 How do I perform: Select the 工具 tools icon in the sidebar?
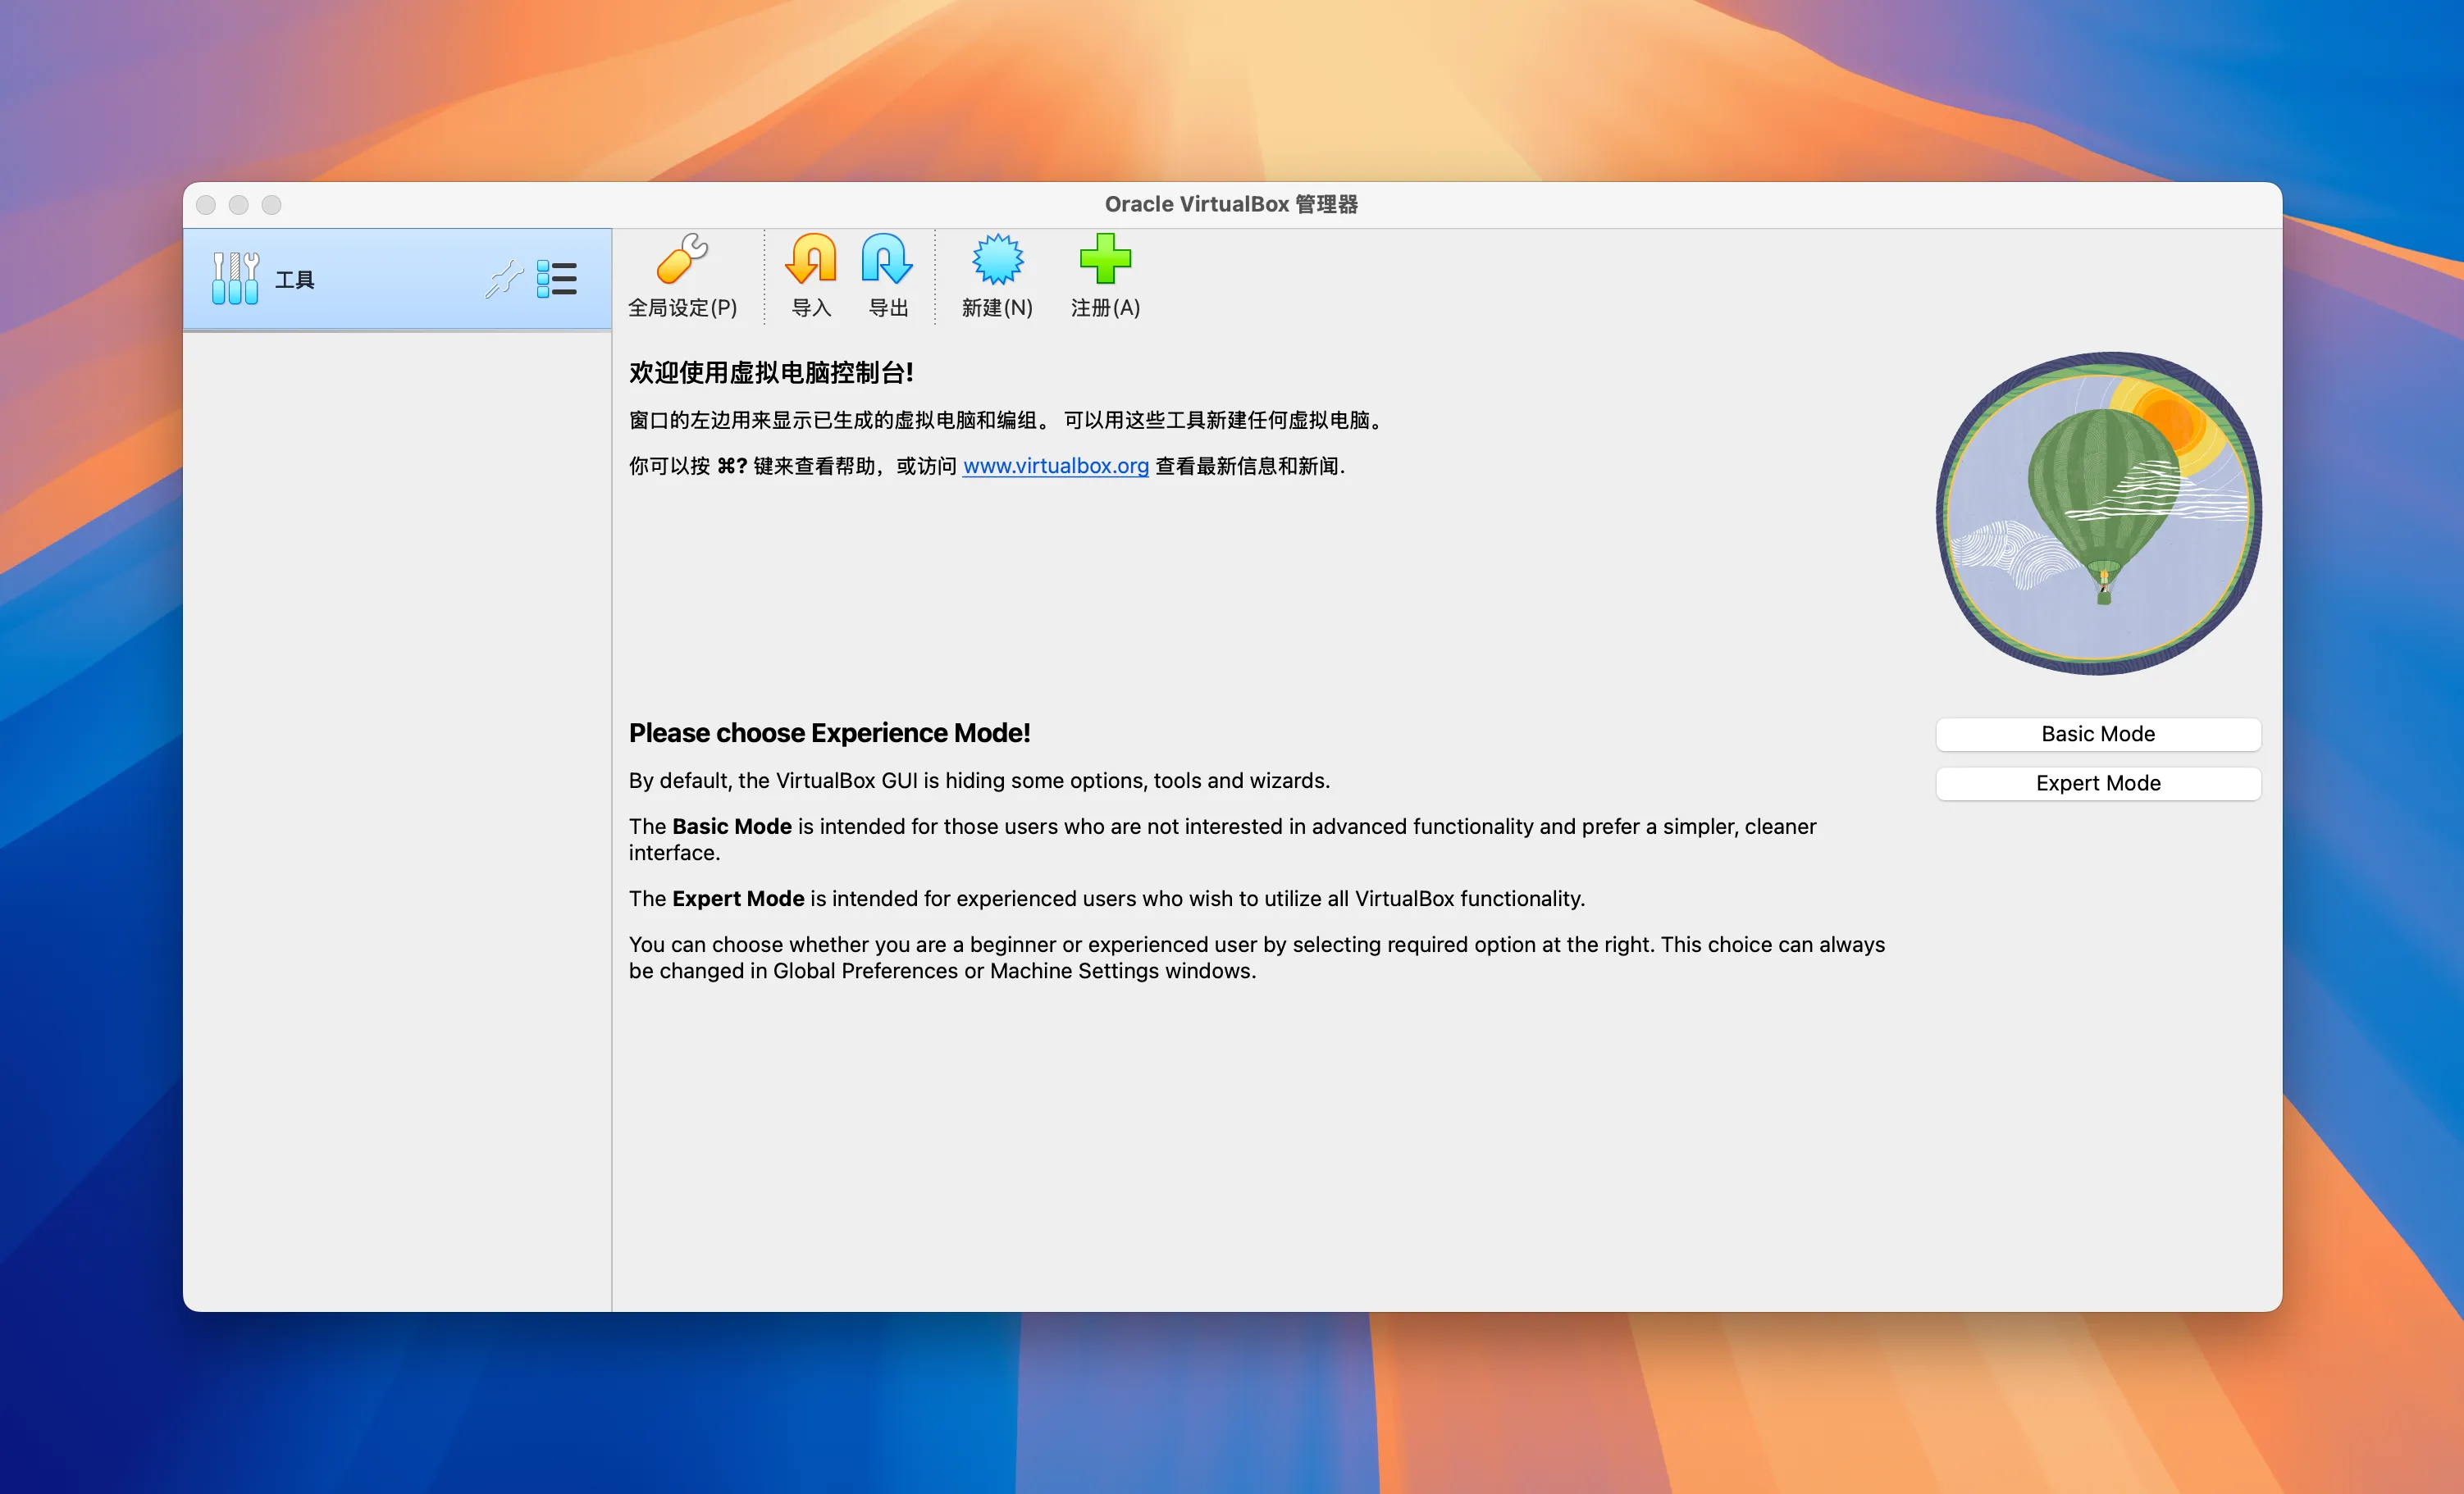tap(233, 277)
